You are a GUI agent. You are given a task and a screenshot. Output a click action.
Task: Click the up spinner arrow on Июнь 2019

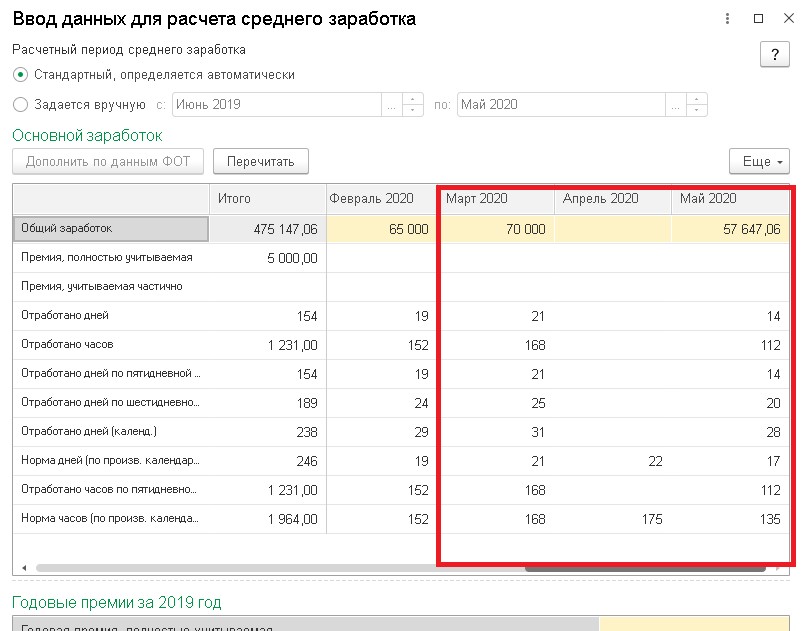point(410,99)
